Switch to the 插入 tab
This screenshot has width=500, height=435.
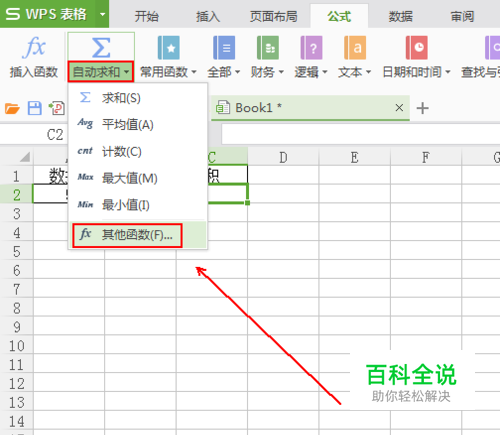click(x=208, y=16)
